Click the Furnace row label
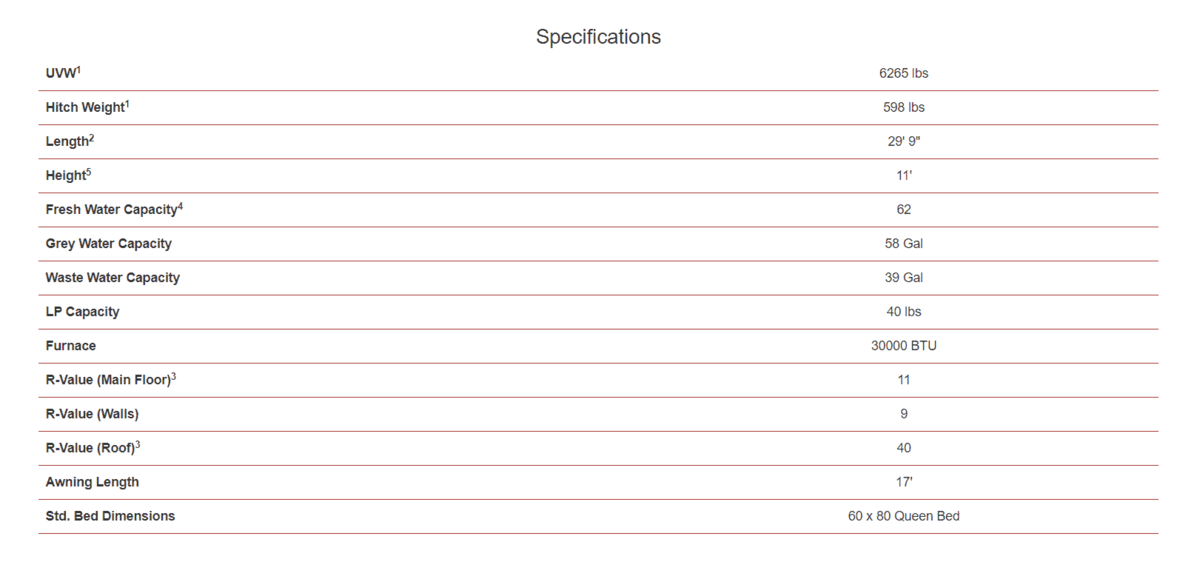 point(71,346)
